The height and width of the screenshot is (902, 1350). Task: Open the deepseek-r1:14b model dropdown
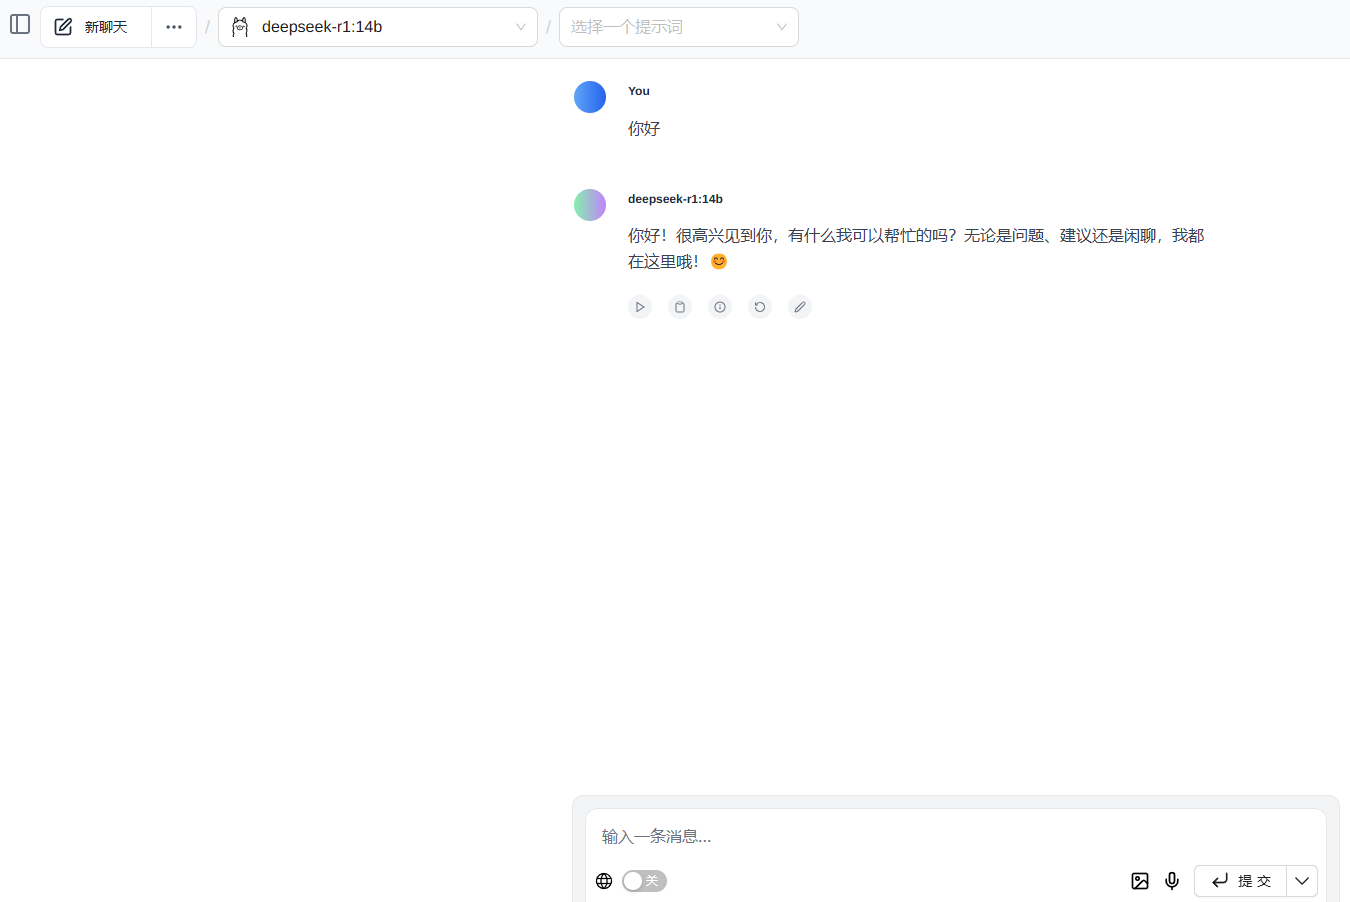(378, 27)
